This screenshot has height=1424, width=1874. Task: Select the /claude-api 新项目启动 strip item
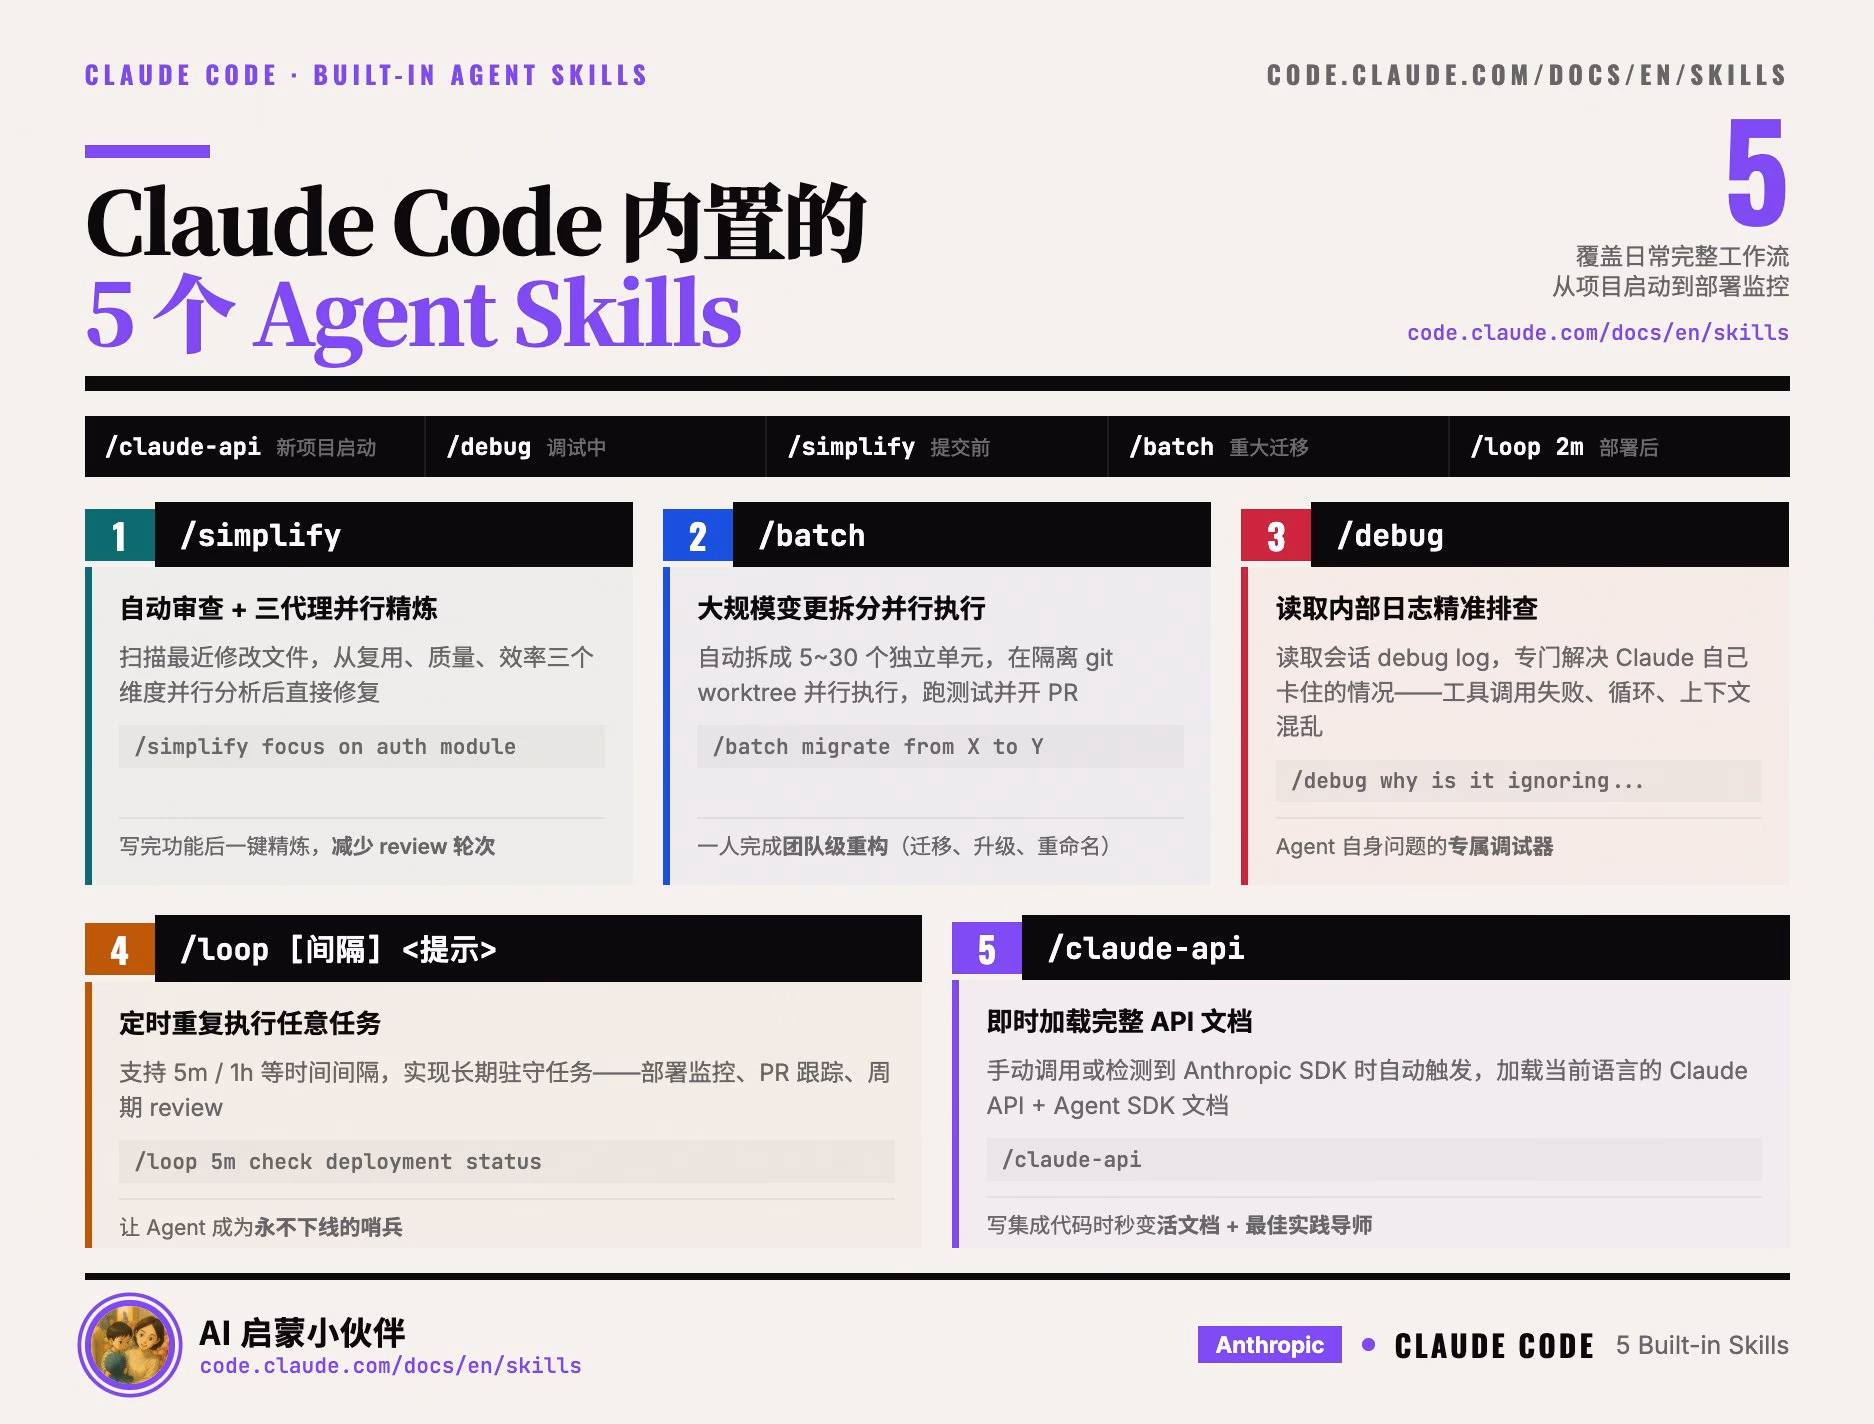[x=255, y=447]
